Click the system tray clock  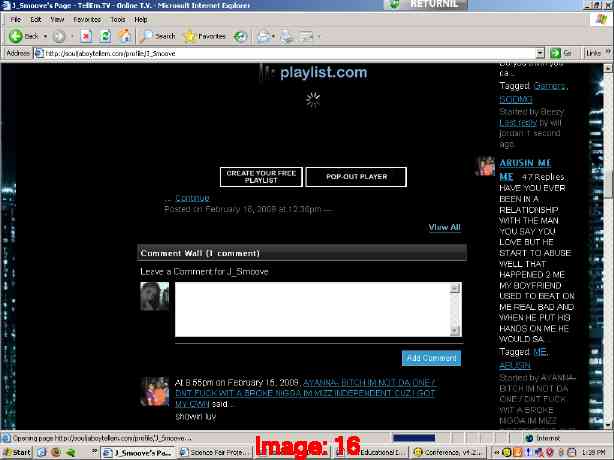coord(594,453)
